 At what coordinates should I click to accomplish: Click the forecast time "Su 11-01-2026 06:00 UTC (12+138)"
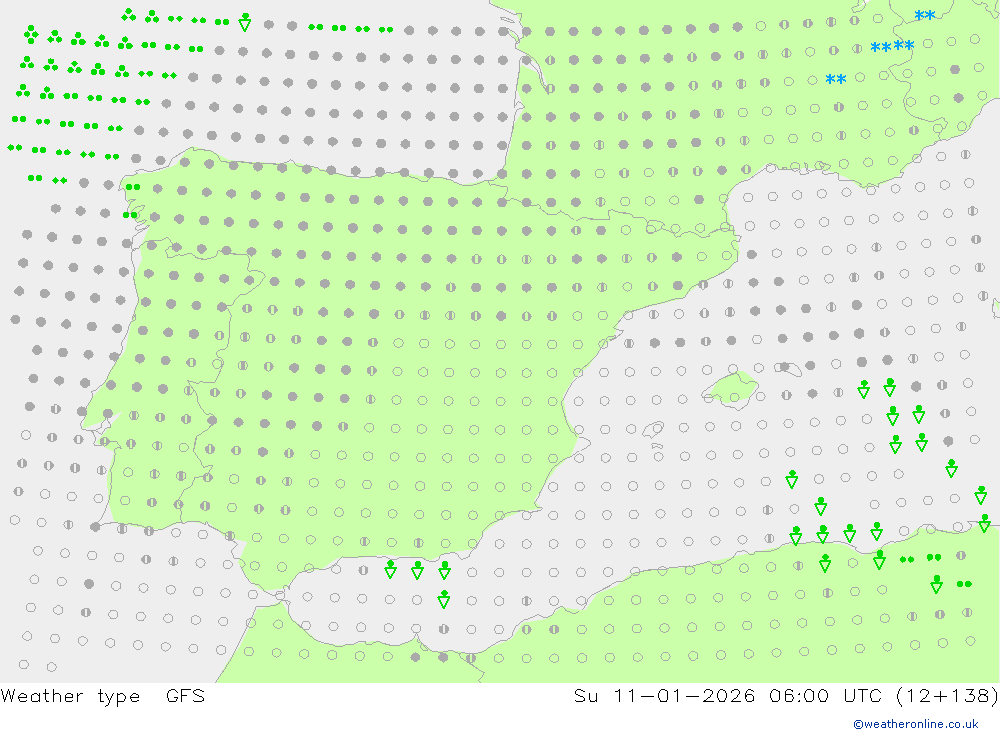pos(786,696)
